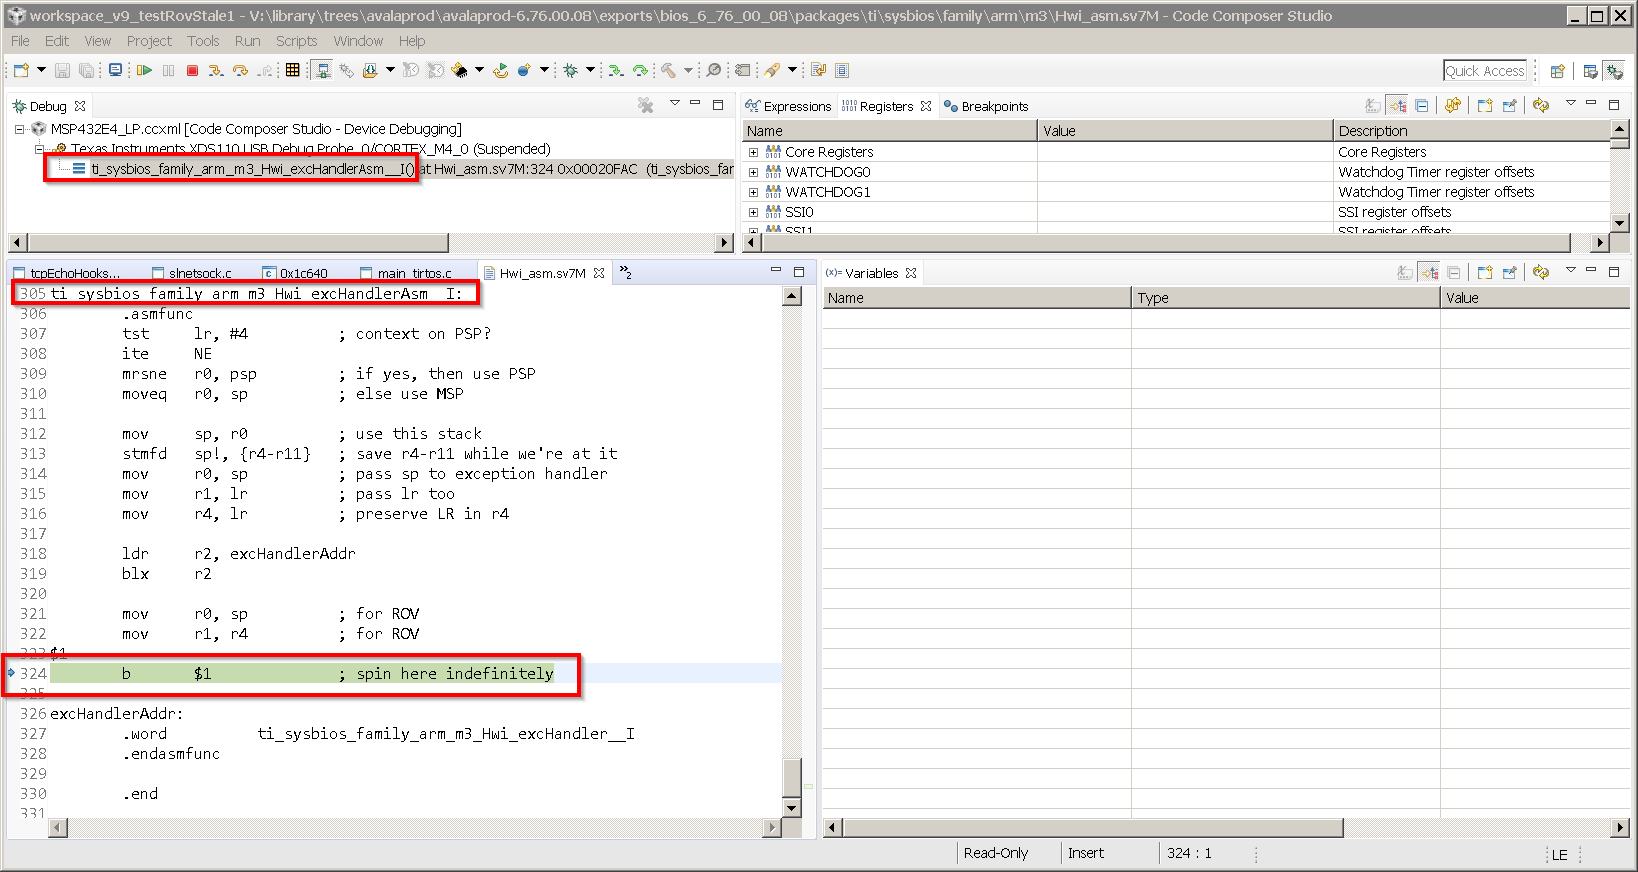Click Type column header in Variables view
1638x872 pixels.
coord(1286,298)
